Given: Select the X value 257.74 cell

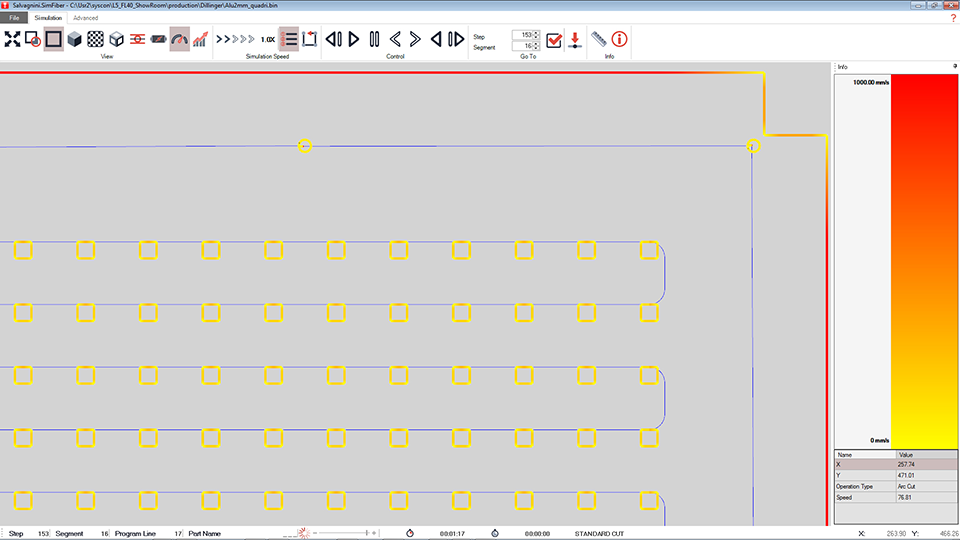Looking at the screenshot, I should click(x=927, y=465).
